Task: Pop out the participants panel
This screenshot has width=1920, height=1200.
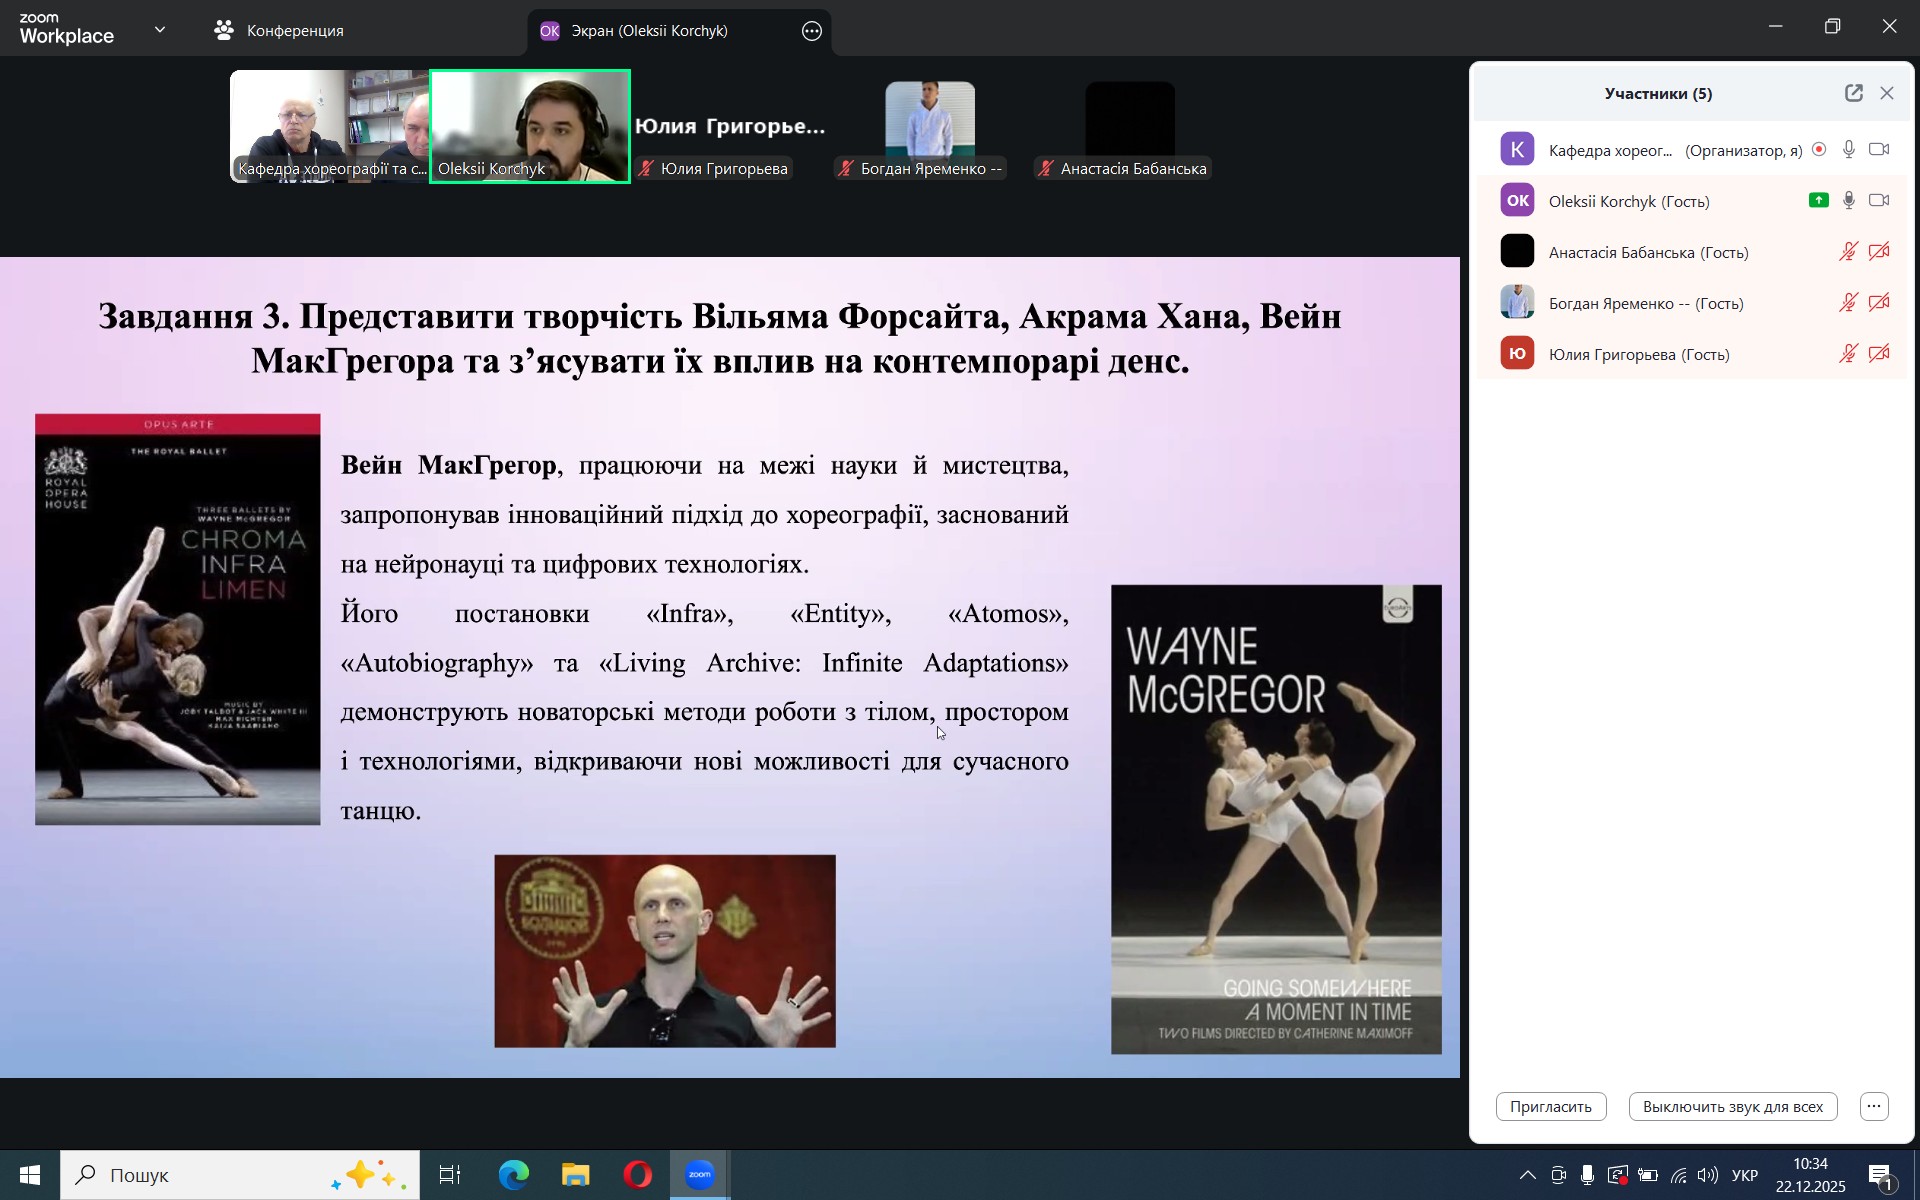Action: [1853, 93]
